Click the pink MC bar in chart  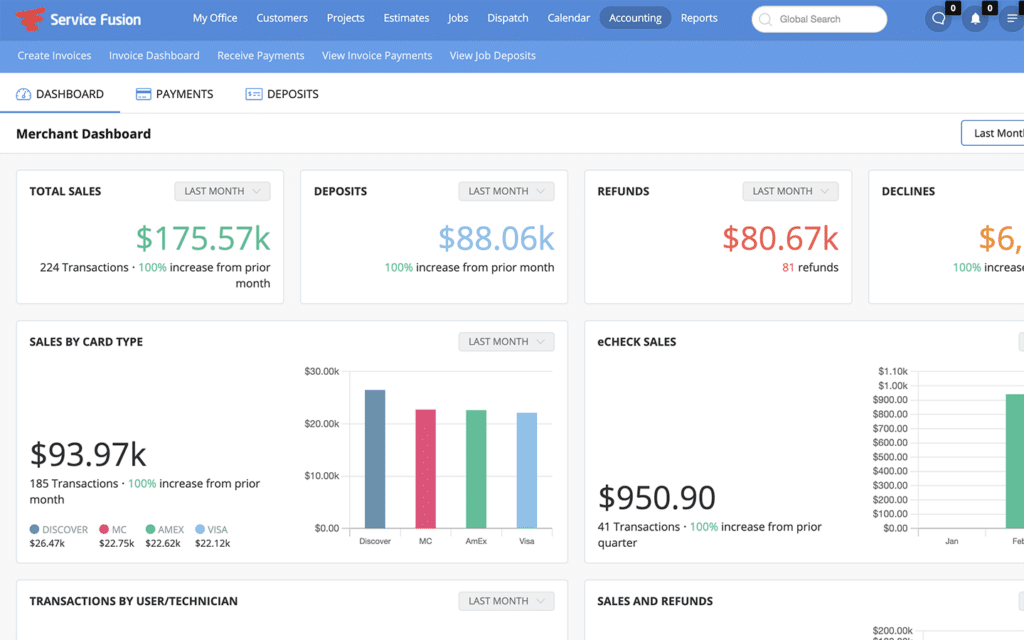[x=425, y=468]
